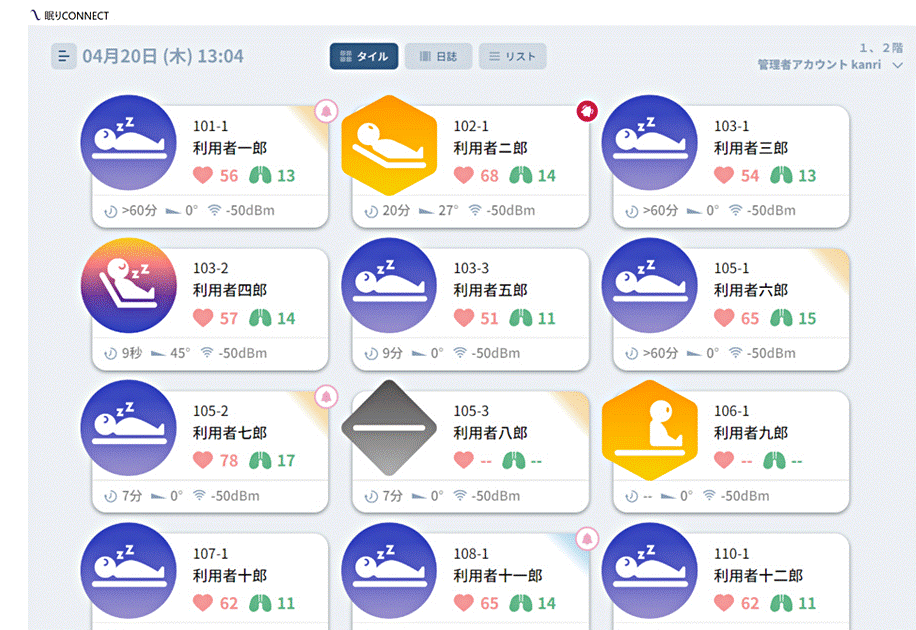This screenshot has height=630, width=916.
Task: Click the 眠りCONNECT logo
Action: pos(70,16)
